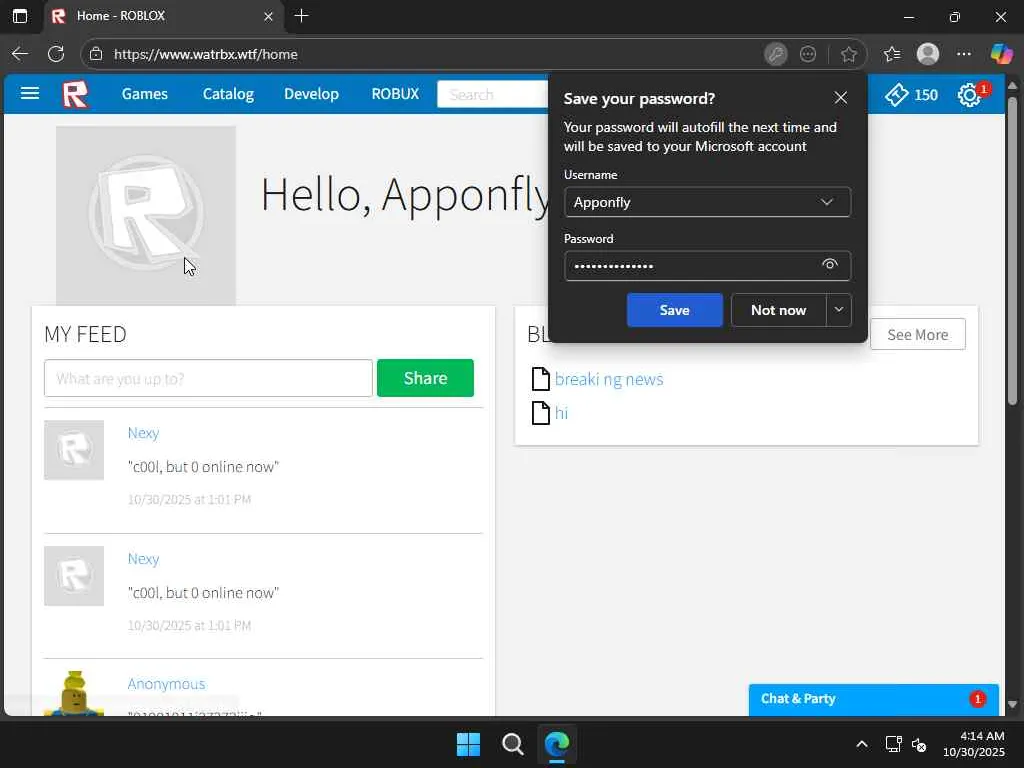Click the Anonymous avatar thumbnail
The image size is (1024, 768).
pyautogui.click(x=74, y=694)
